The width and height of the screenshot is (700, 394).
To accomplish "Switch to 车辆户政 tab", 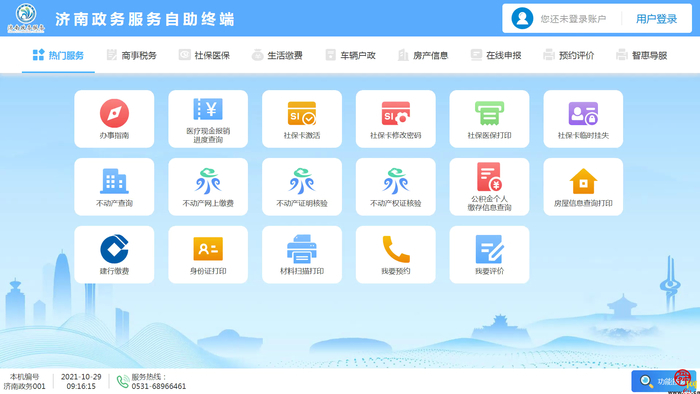I will tap(350, 55).
